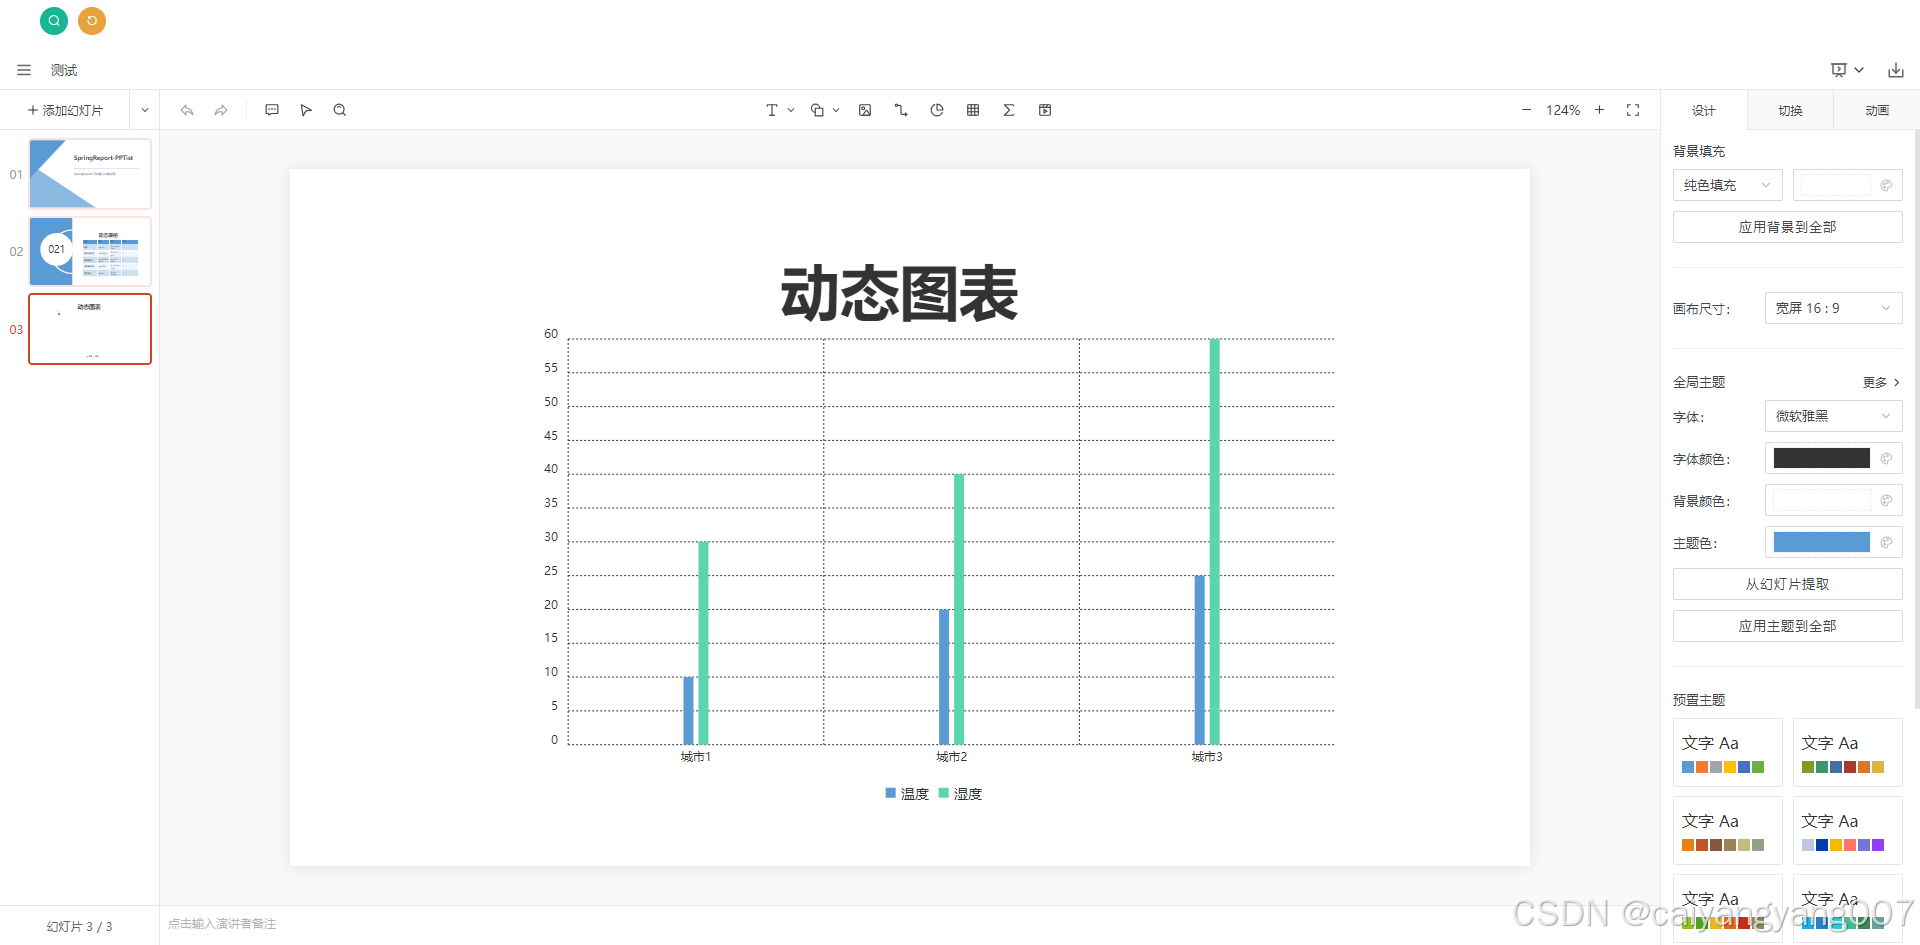The width and height of the screenshot is (1920, 945).
Task: Open find and replace with the magnifier icon
Action: [x=339, y=110]
